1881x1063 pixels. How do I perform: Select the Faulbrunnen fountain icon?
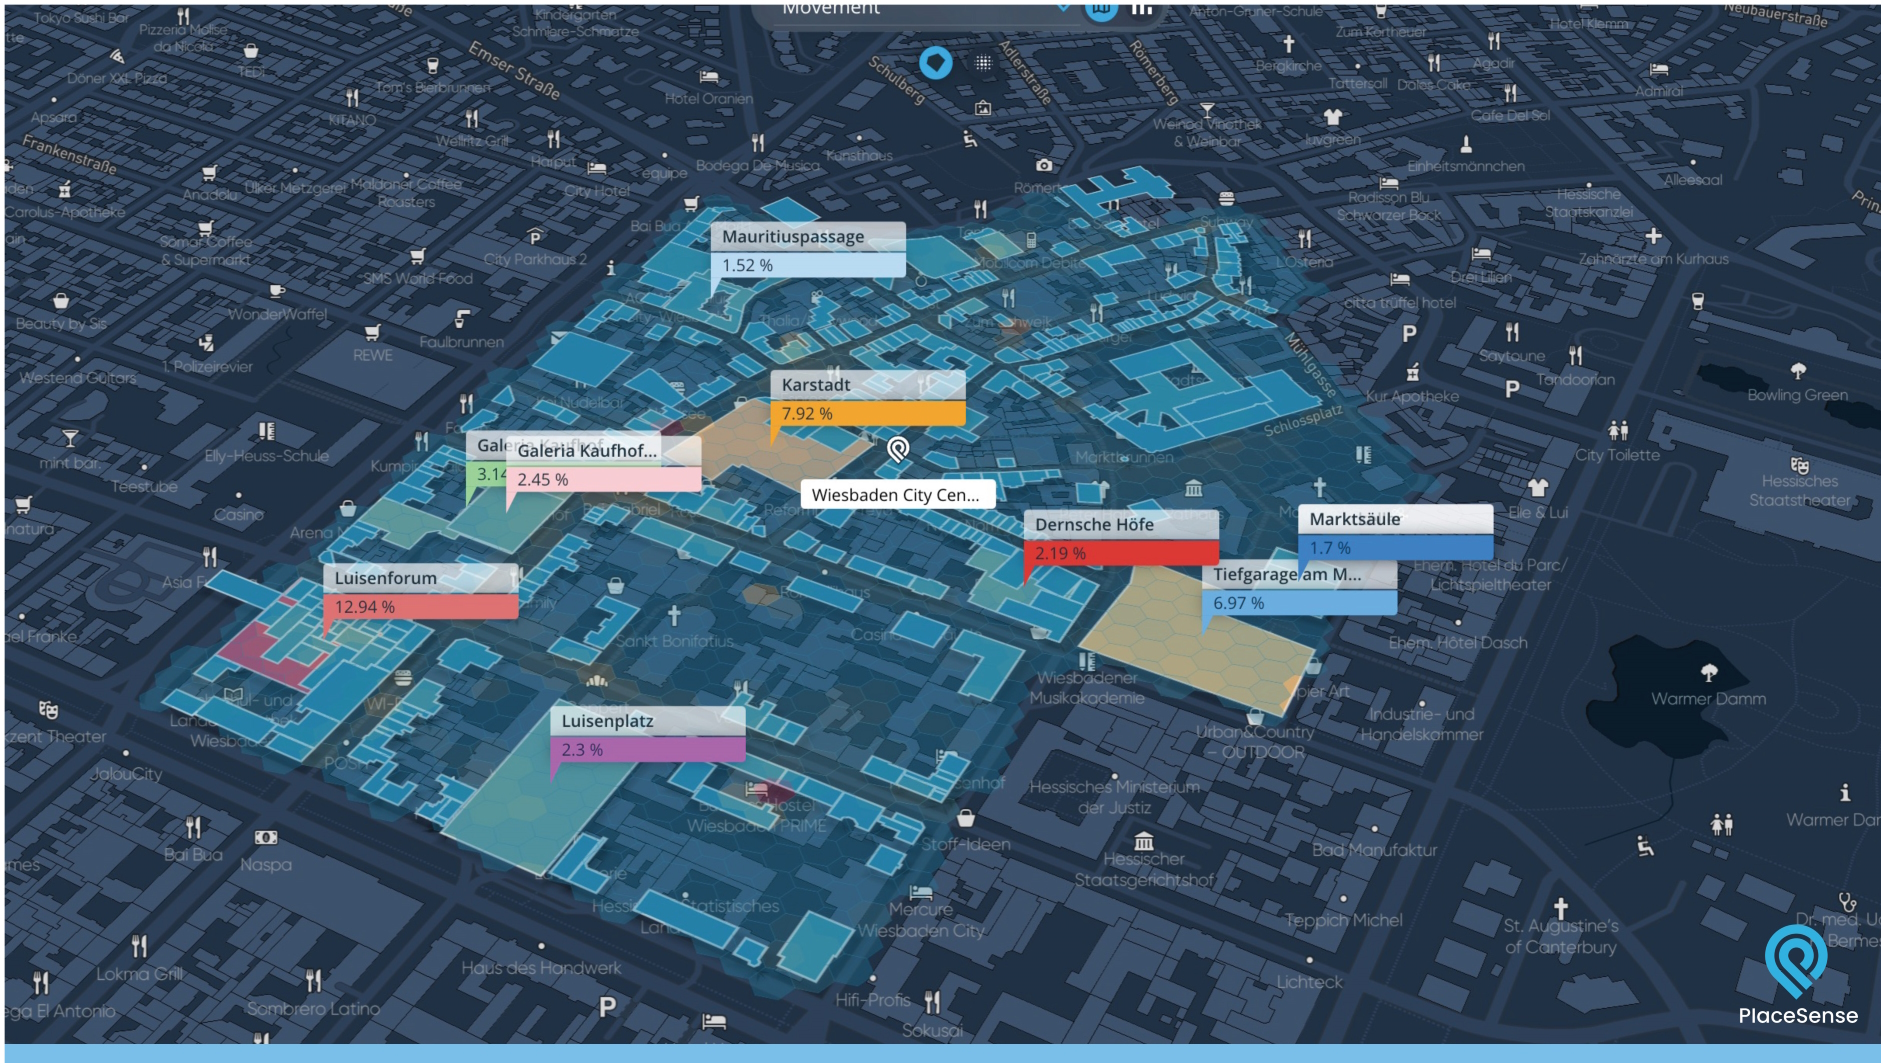coord(461,319)
